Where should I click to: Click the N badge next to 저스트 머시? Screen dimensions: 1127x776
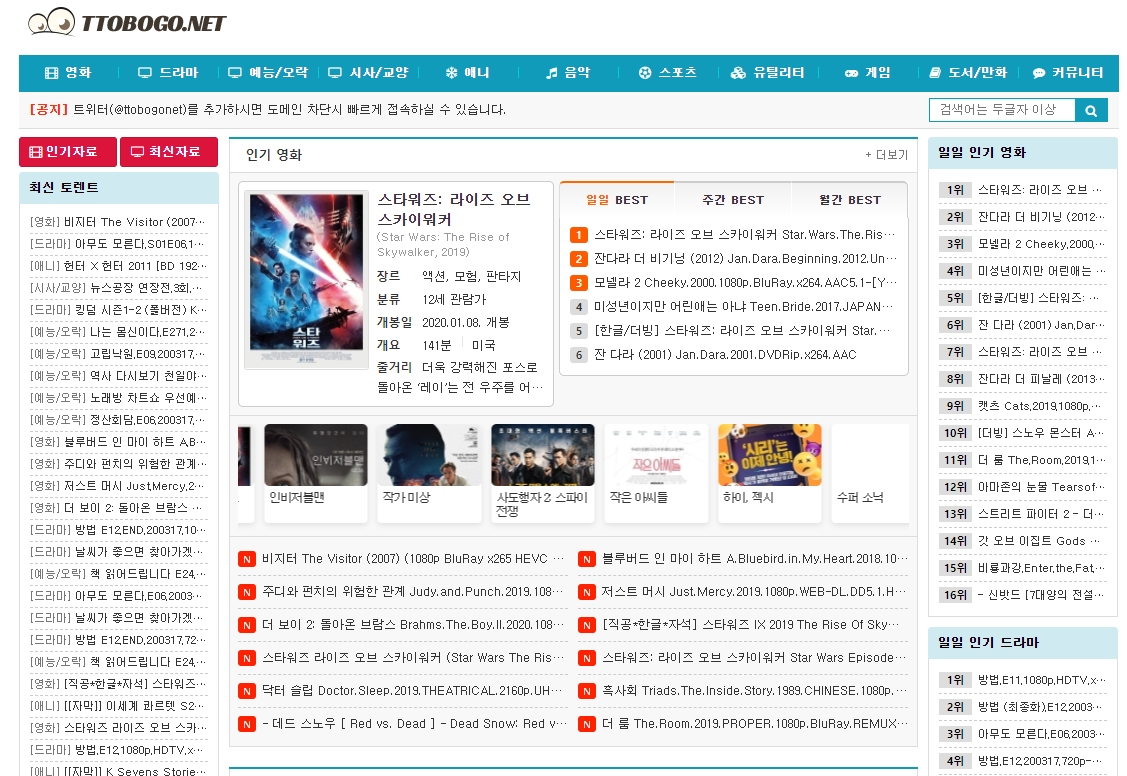coord(586,592)
